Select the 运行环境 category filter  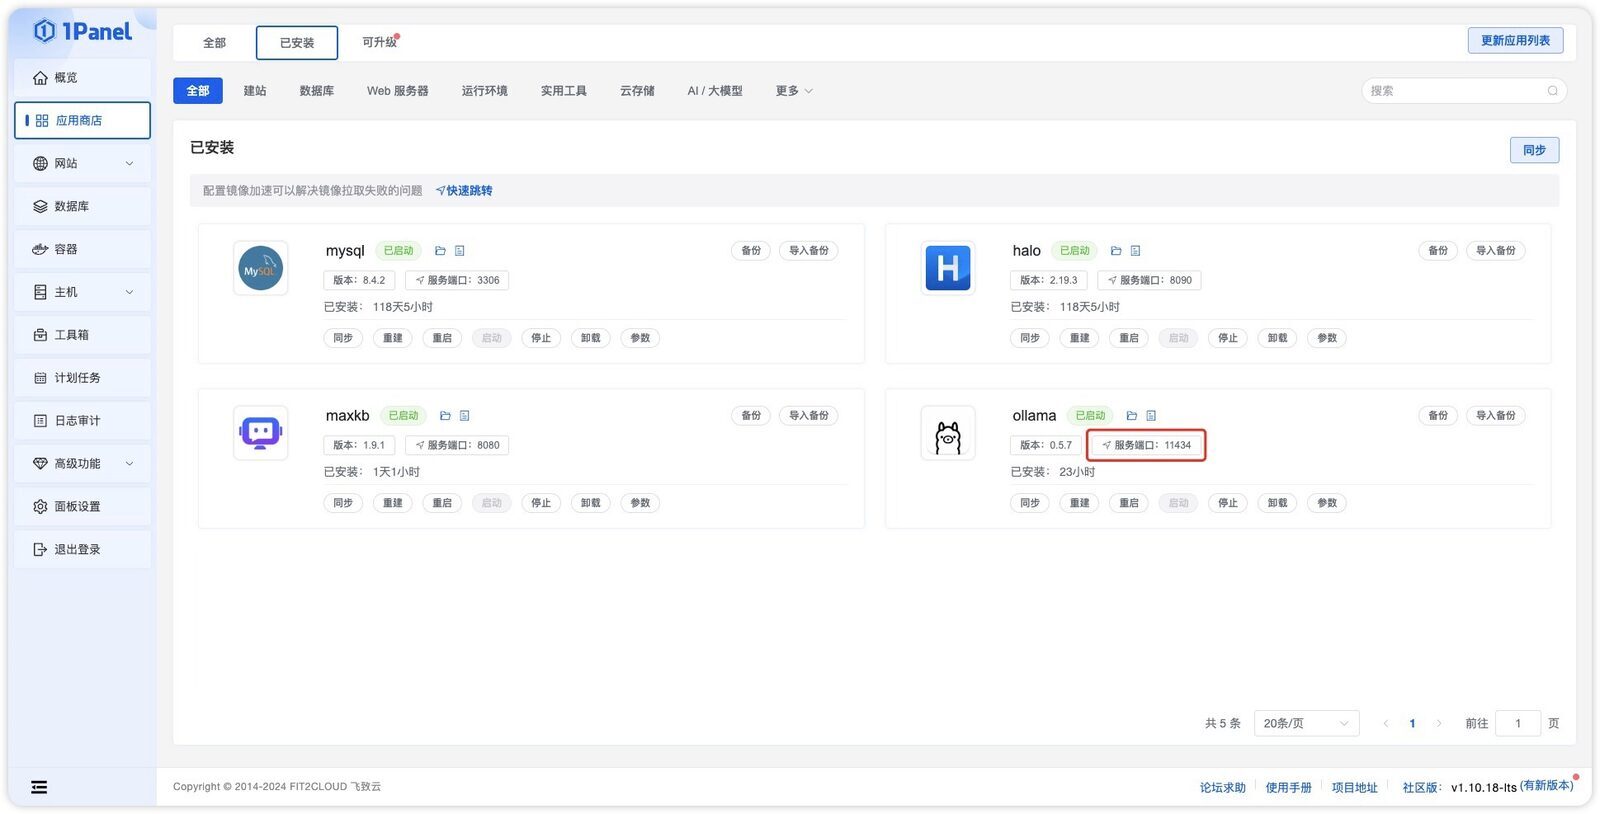484,91
